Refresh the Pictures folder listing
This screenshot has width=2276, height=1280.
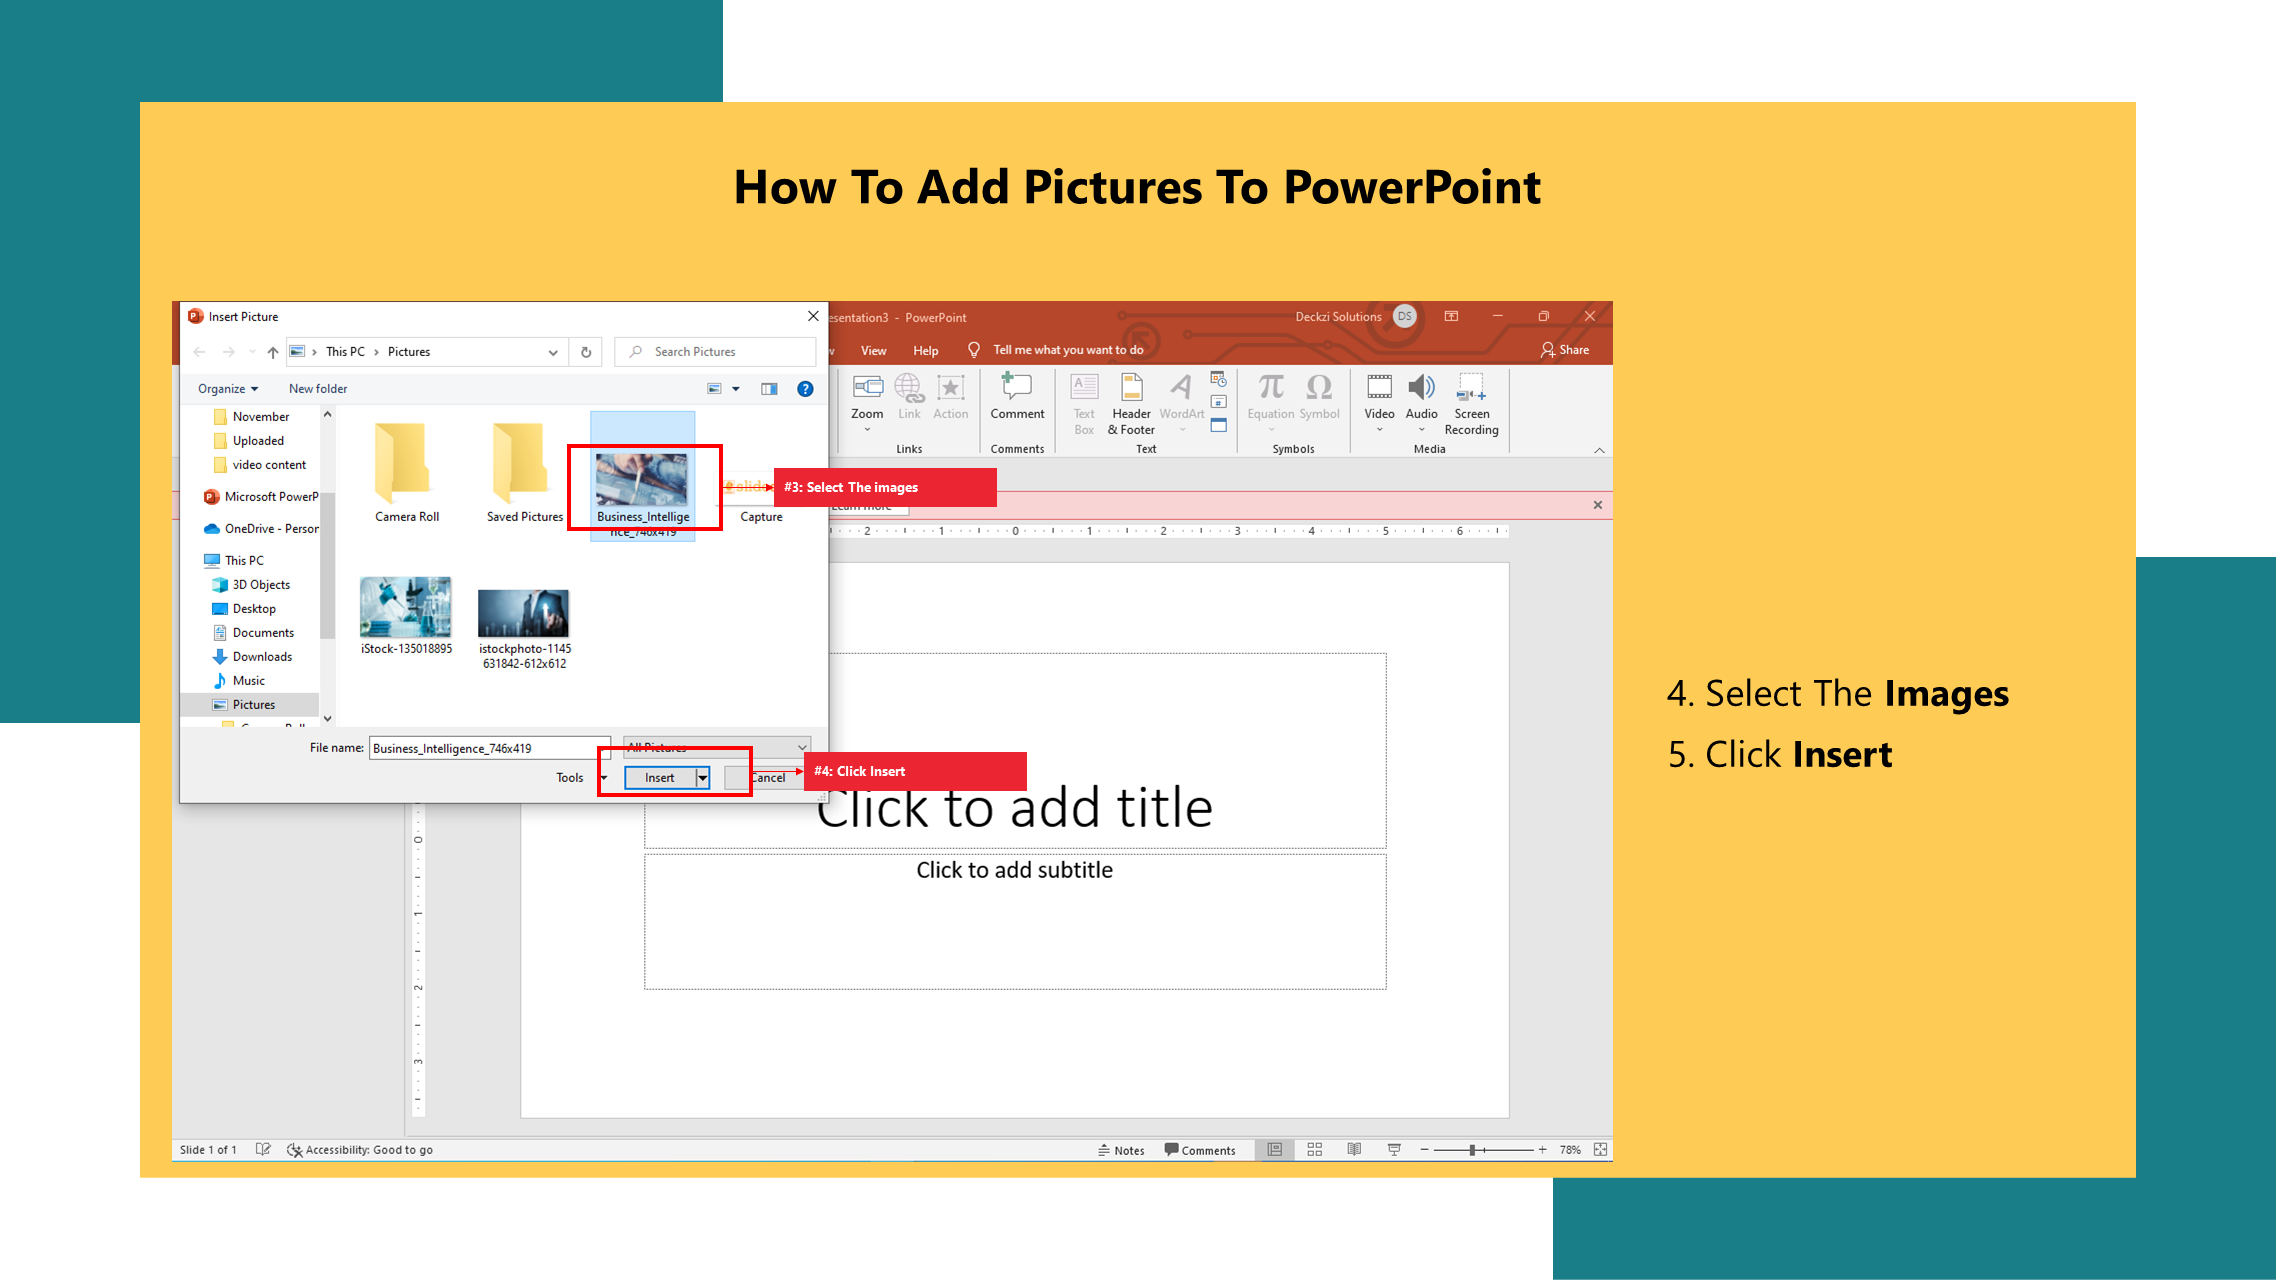coord(586,352)
